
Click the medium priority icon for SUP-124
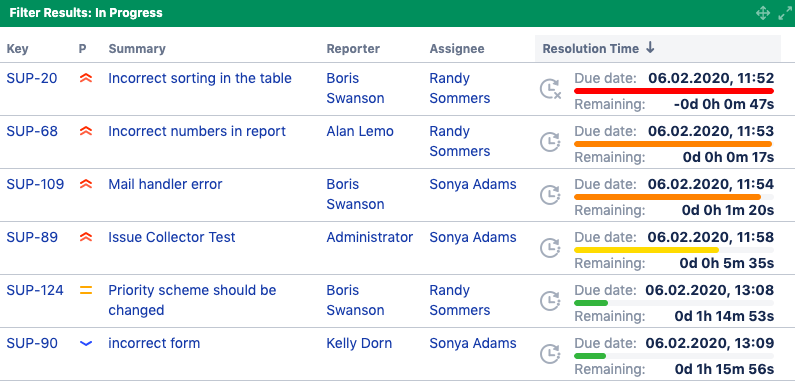click(86, 291)
